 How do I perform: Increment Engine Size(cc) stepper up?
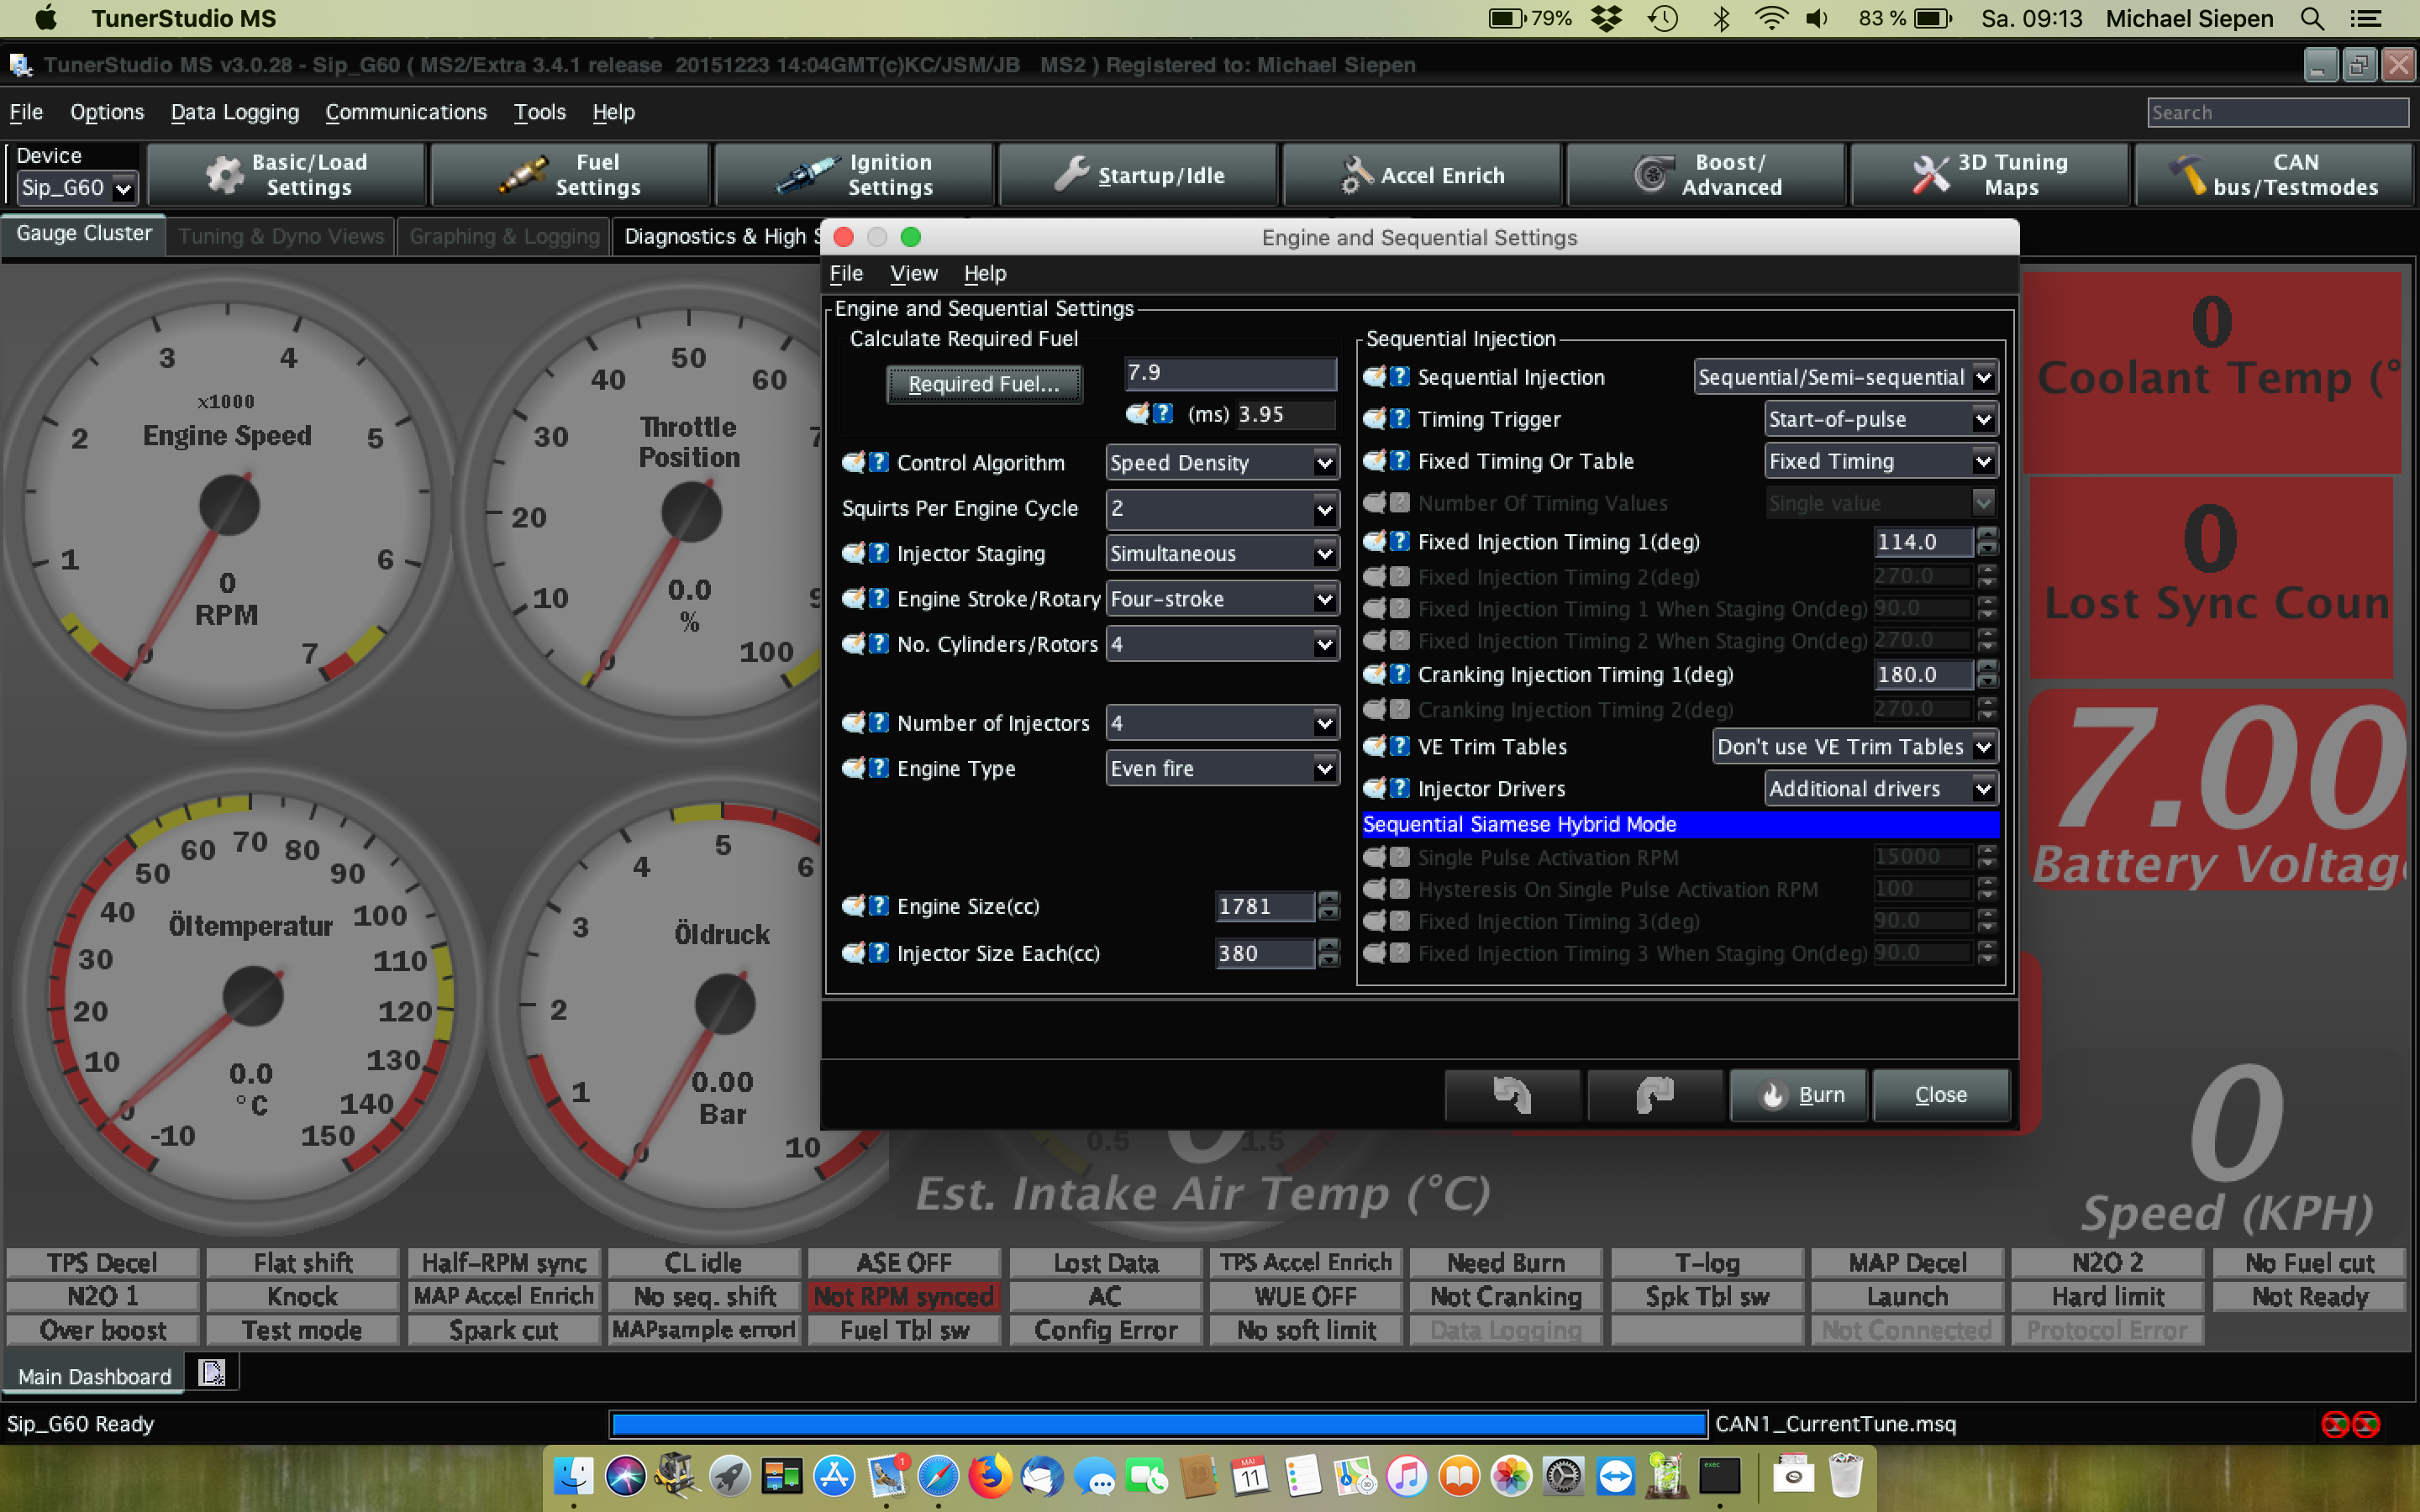click(x=1329, y=899)
